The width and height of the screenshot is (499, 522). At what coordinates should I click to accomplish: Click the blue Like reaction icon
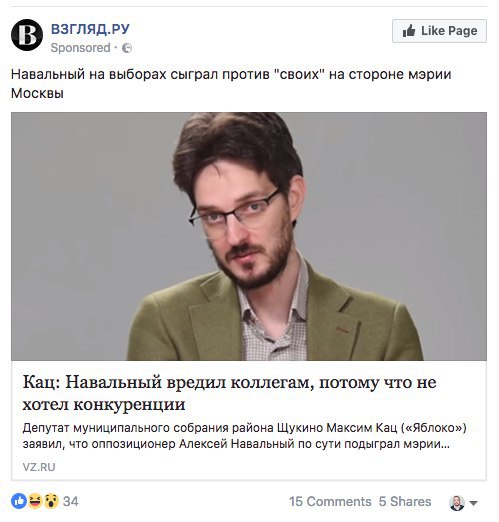(19, 501)
